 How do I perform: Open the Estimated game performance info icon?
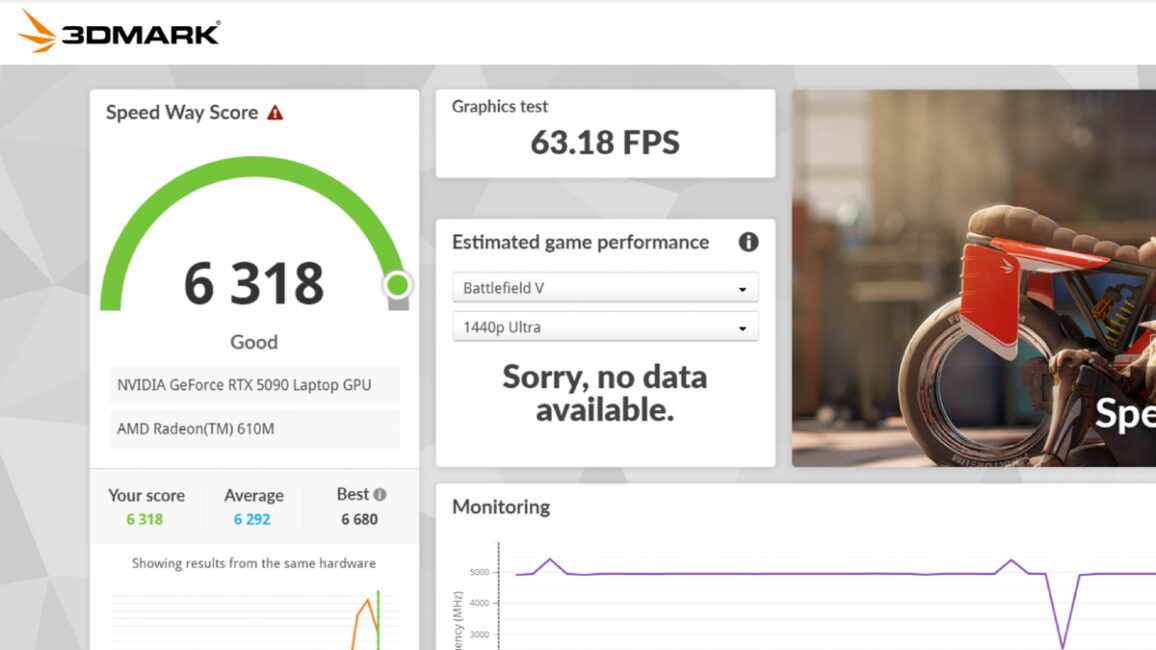pyautogui.click(x=748, y=242)
